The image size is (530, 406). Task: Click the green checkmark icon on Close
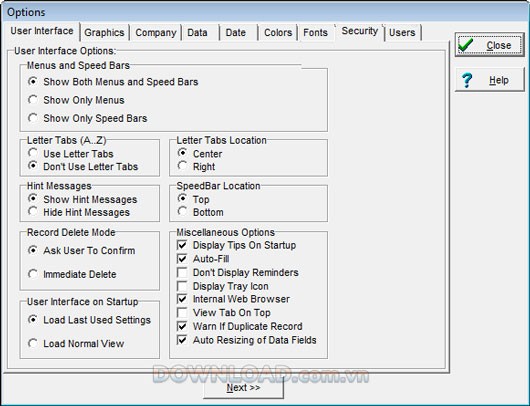point(466,45)
